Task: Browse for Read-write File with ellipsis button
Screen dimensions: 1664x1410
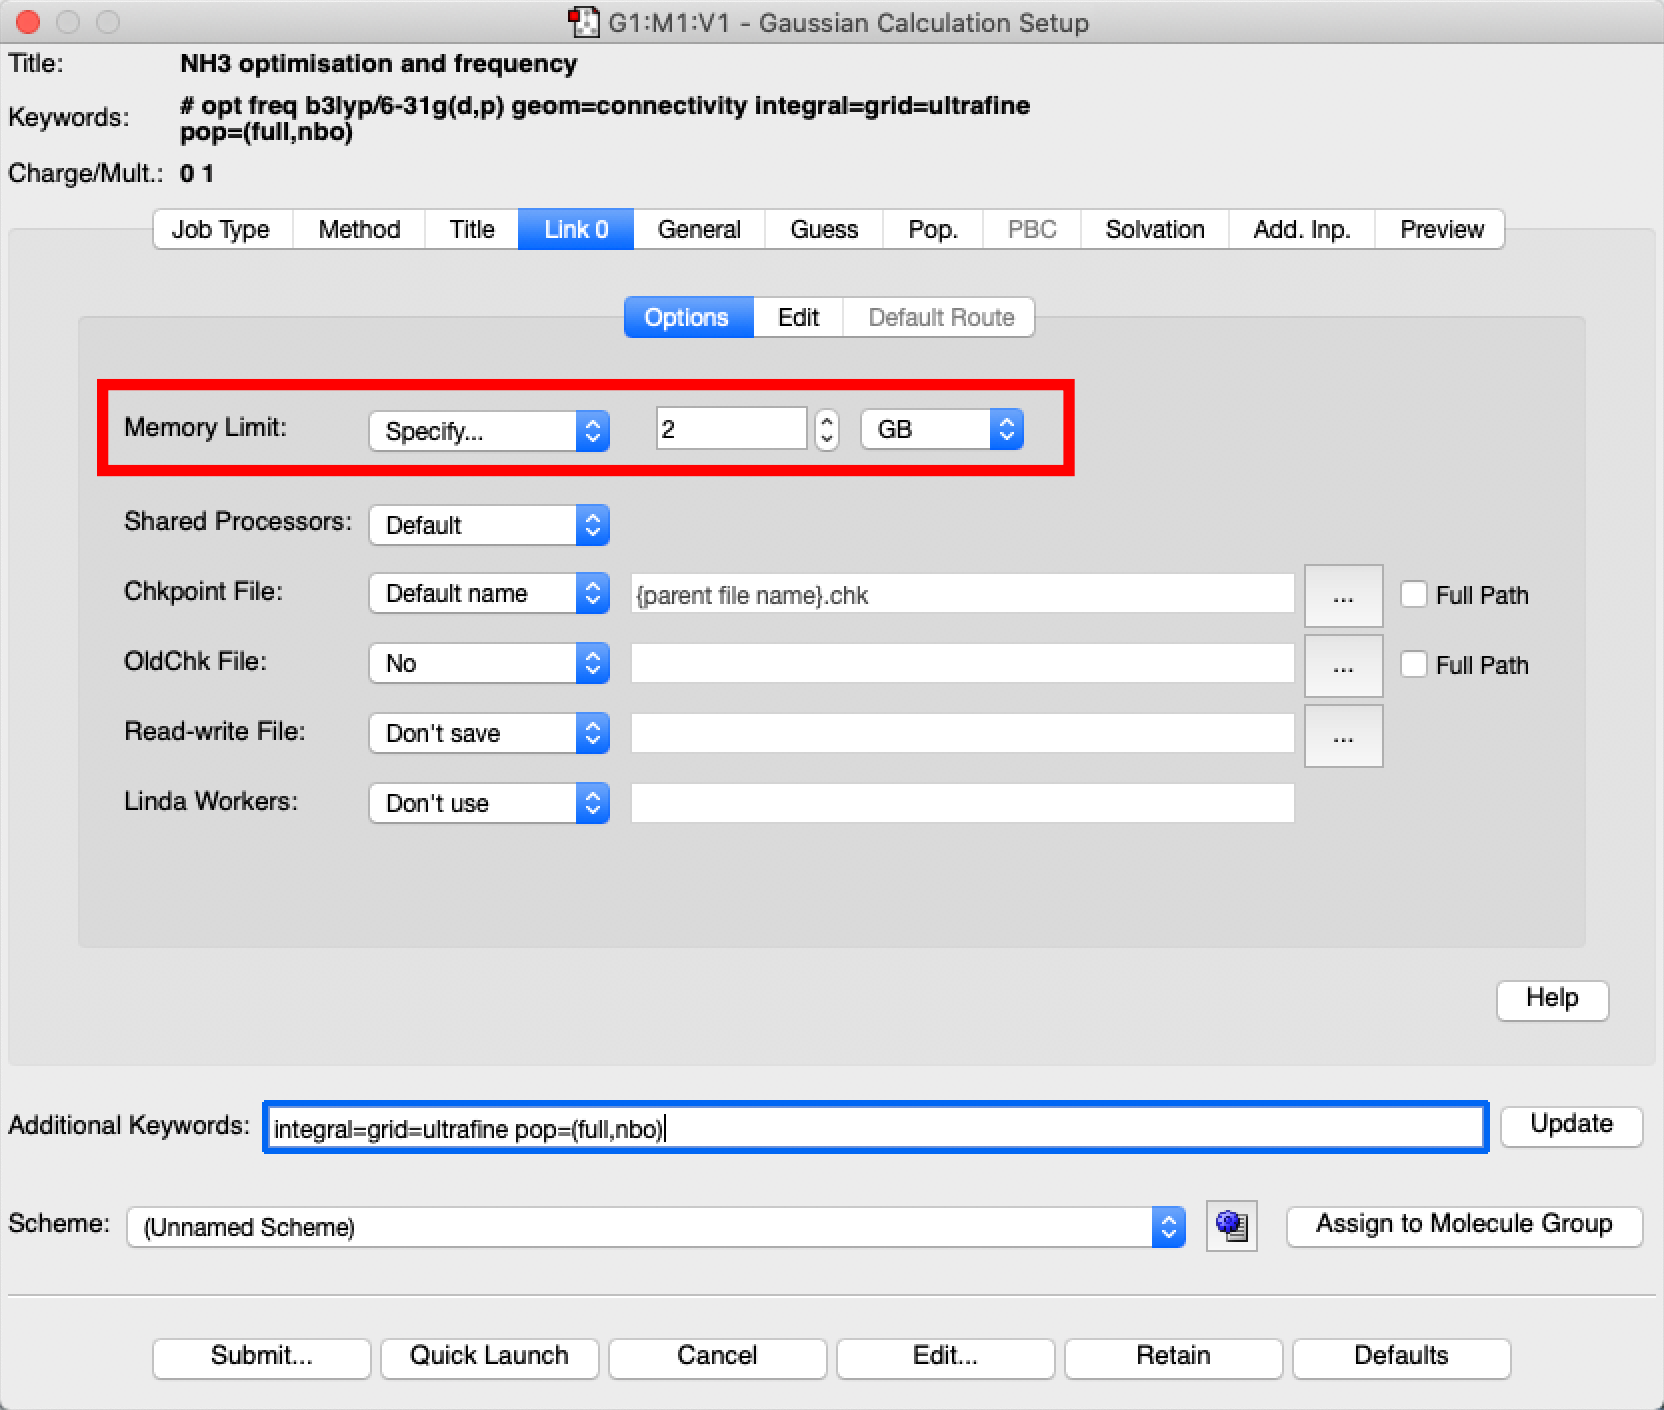Action: [x=1343, y=736]
